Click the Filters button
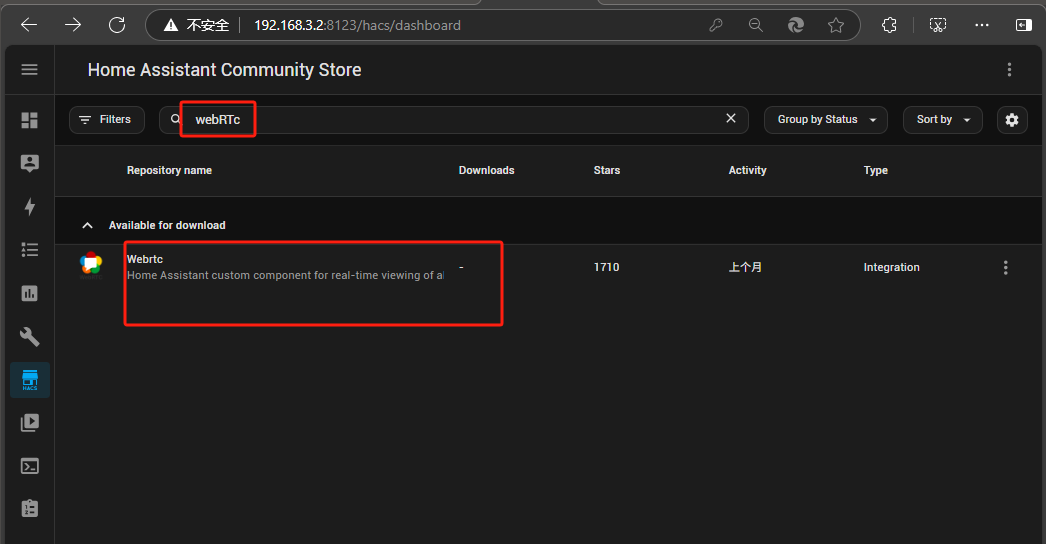The width and height of the screenshot is (1046, 544). [106, 120]
